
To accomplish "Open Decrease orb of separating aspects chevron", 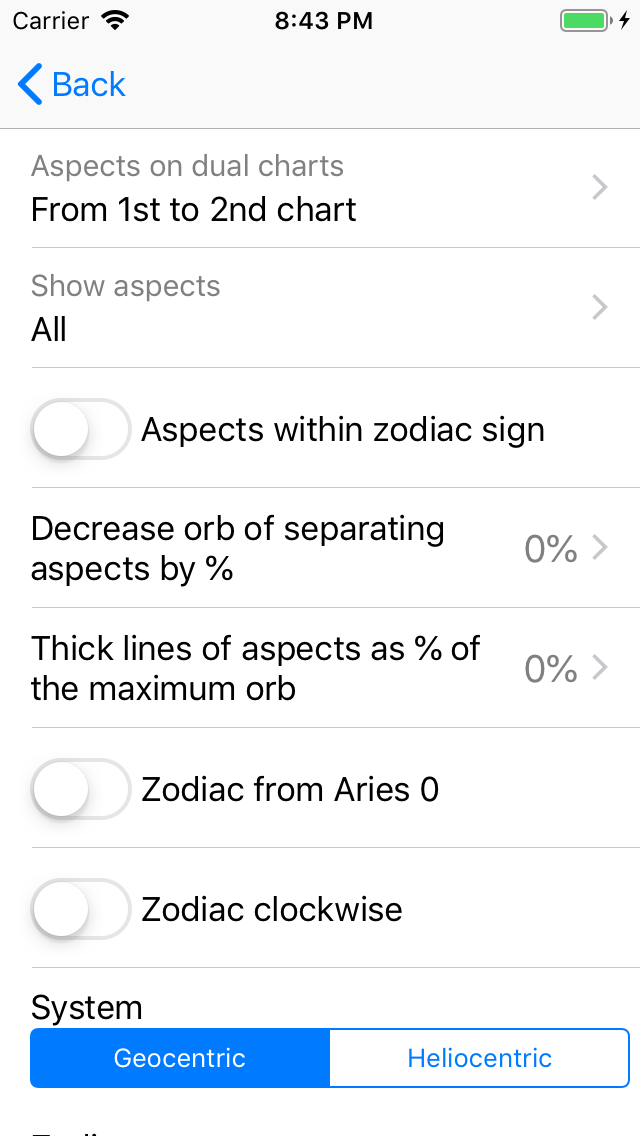I will [600, 548].
